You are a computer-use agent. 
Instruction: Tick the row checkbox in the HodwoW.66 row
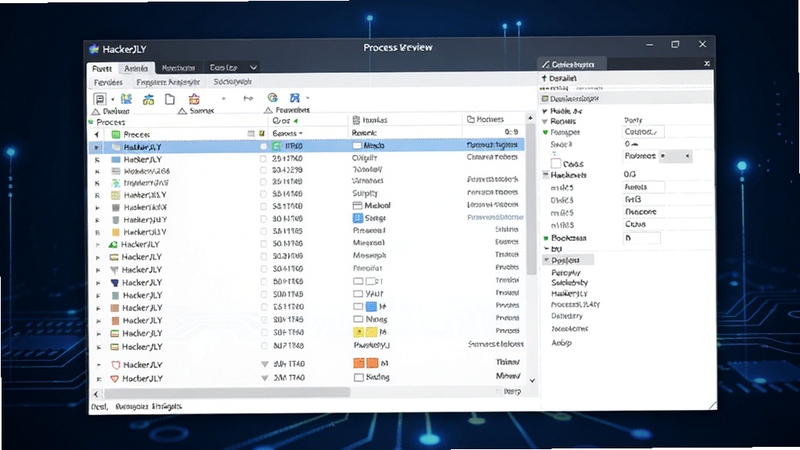click(263, 170)
